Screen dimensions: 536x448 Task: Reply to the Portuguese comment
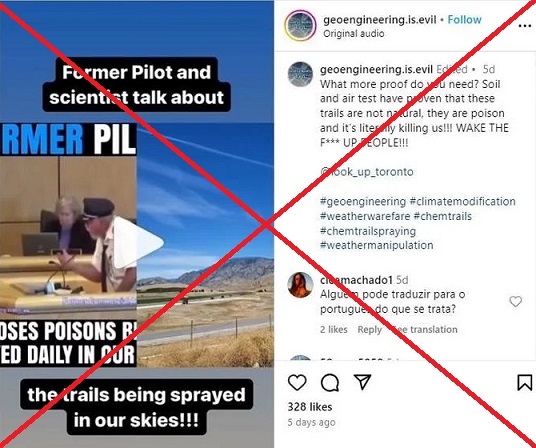click(x=370, y=329)
